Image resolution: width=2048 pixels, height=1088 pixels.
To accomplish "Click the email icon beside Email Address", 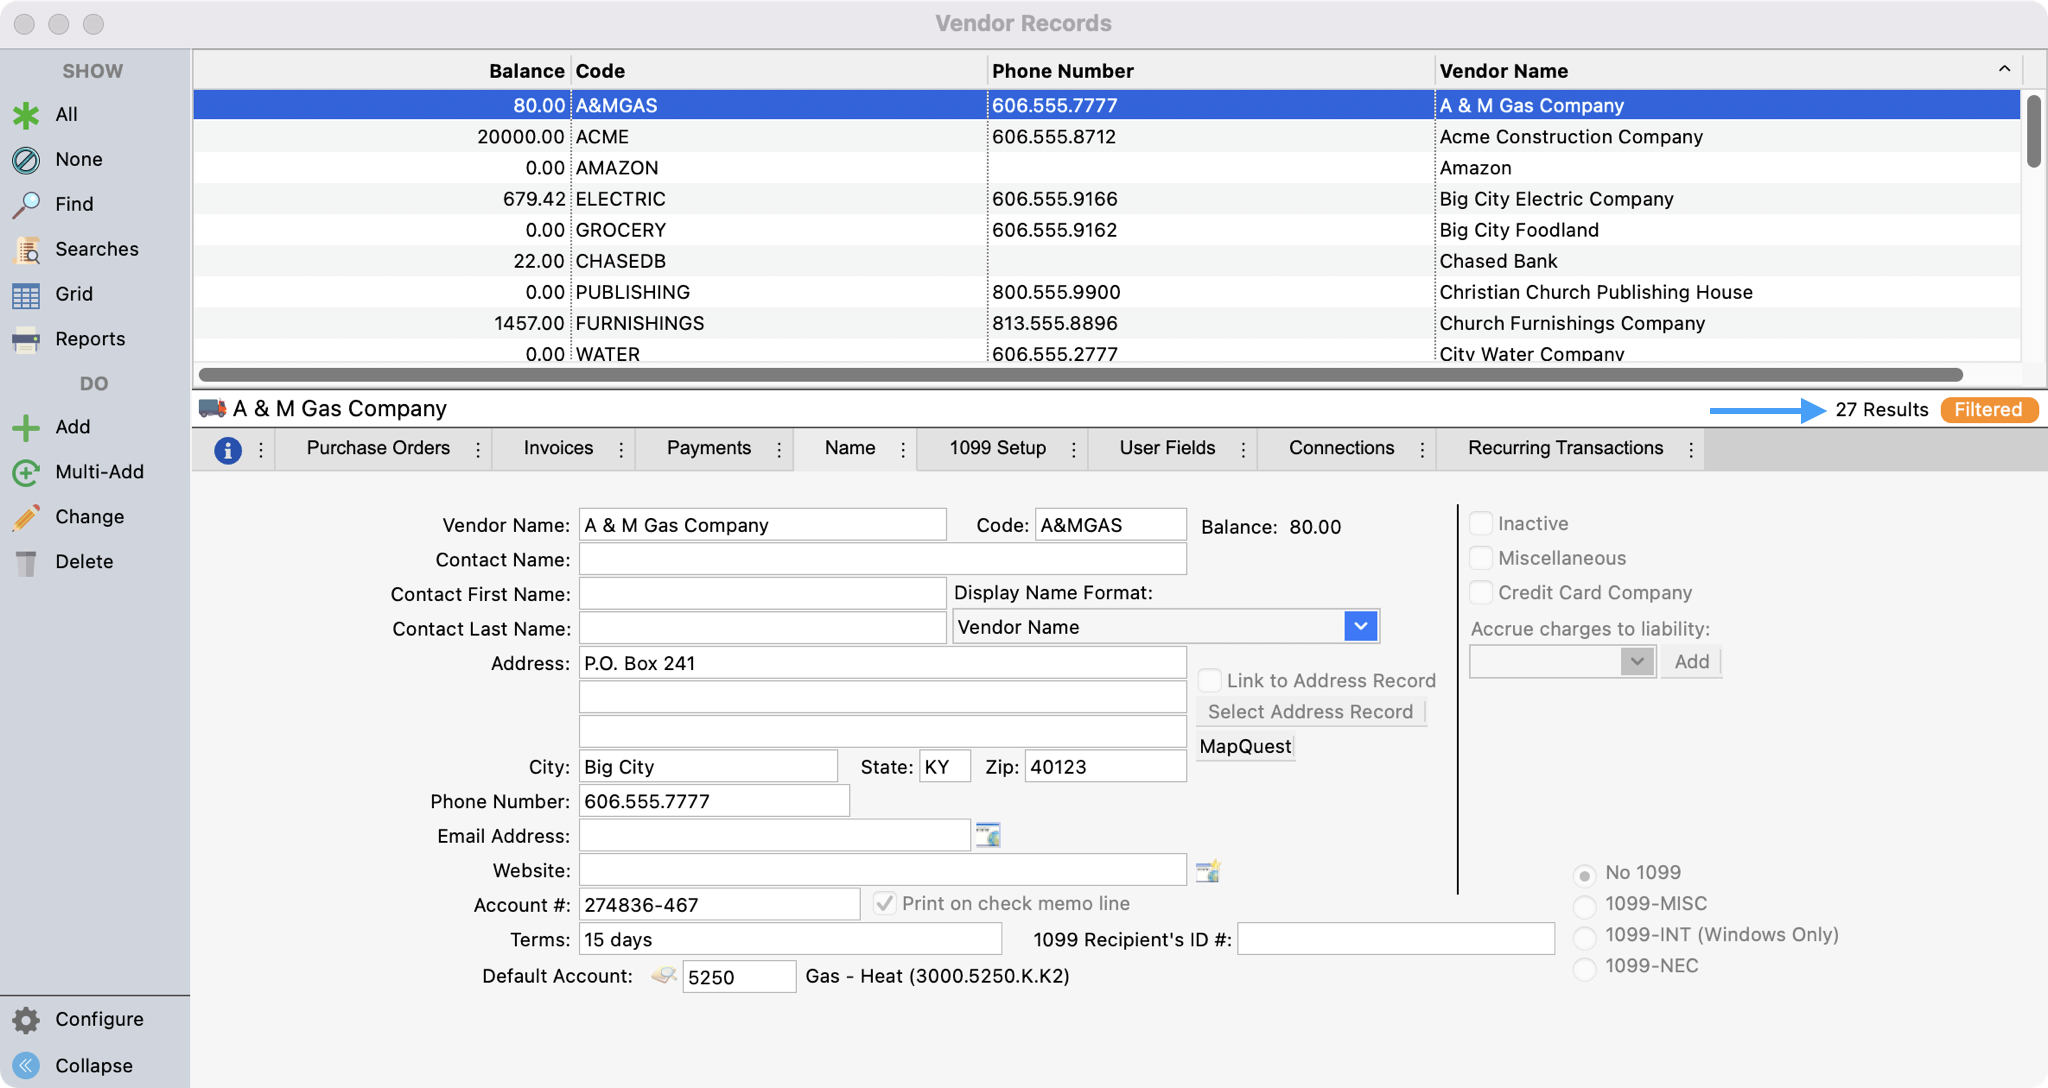I will tap(988, 836).
